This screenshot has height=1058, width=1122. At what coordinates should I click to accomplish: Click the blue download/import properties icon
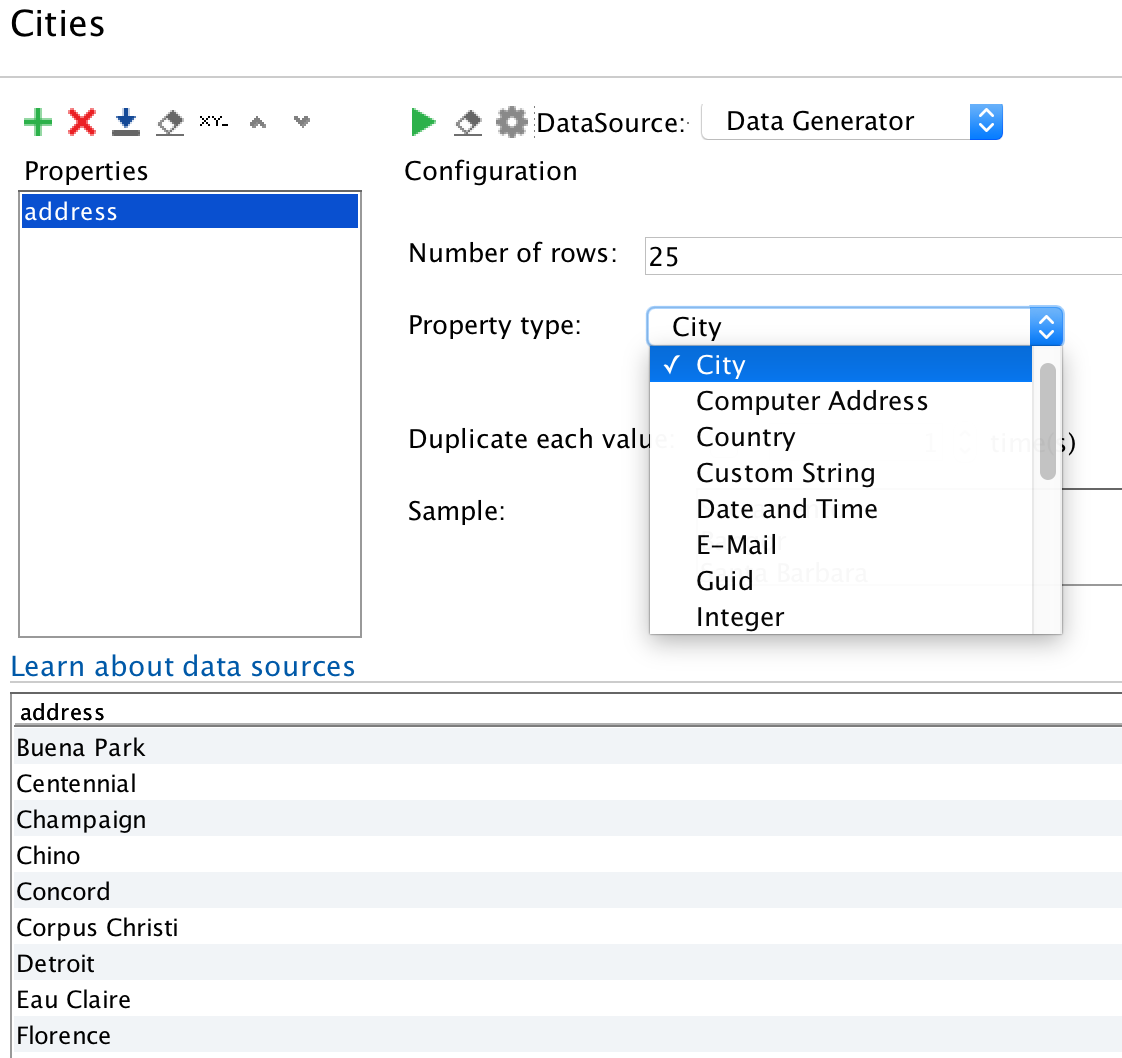click(124, 121)
